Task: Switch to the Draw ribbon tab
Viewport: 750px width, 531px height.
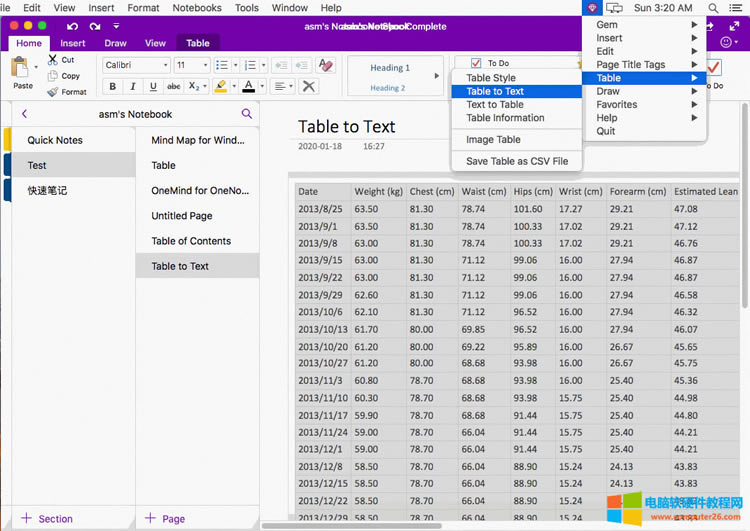Action: [x=115, y=43]
